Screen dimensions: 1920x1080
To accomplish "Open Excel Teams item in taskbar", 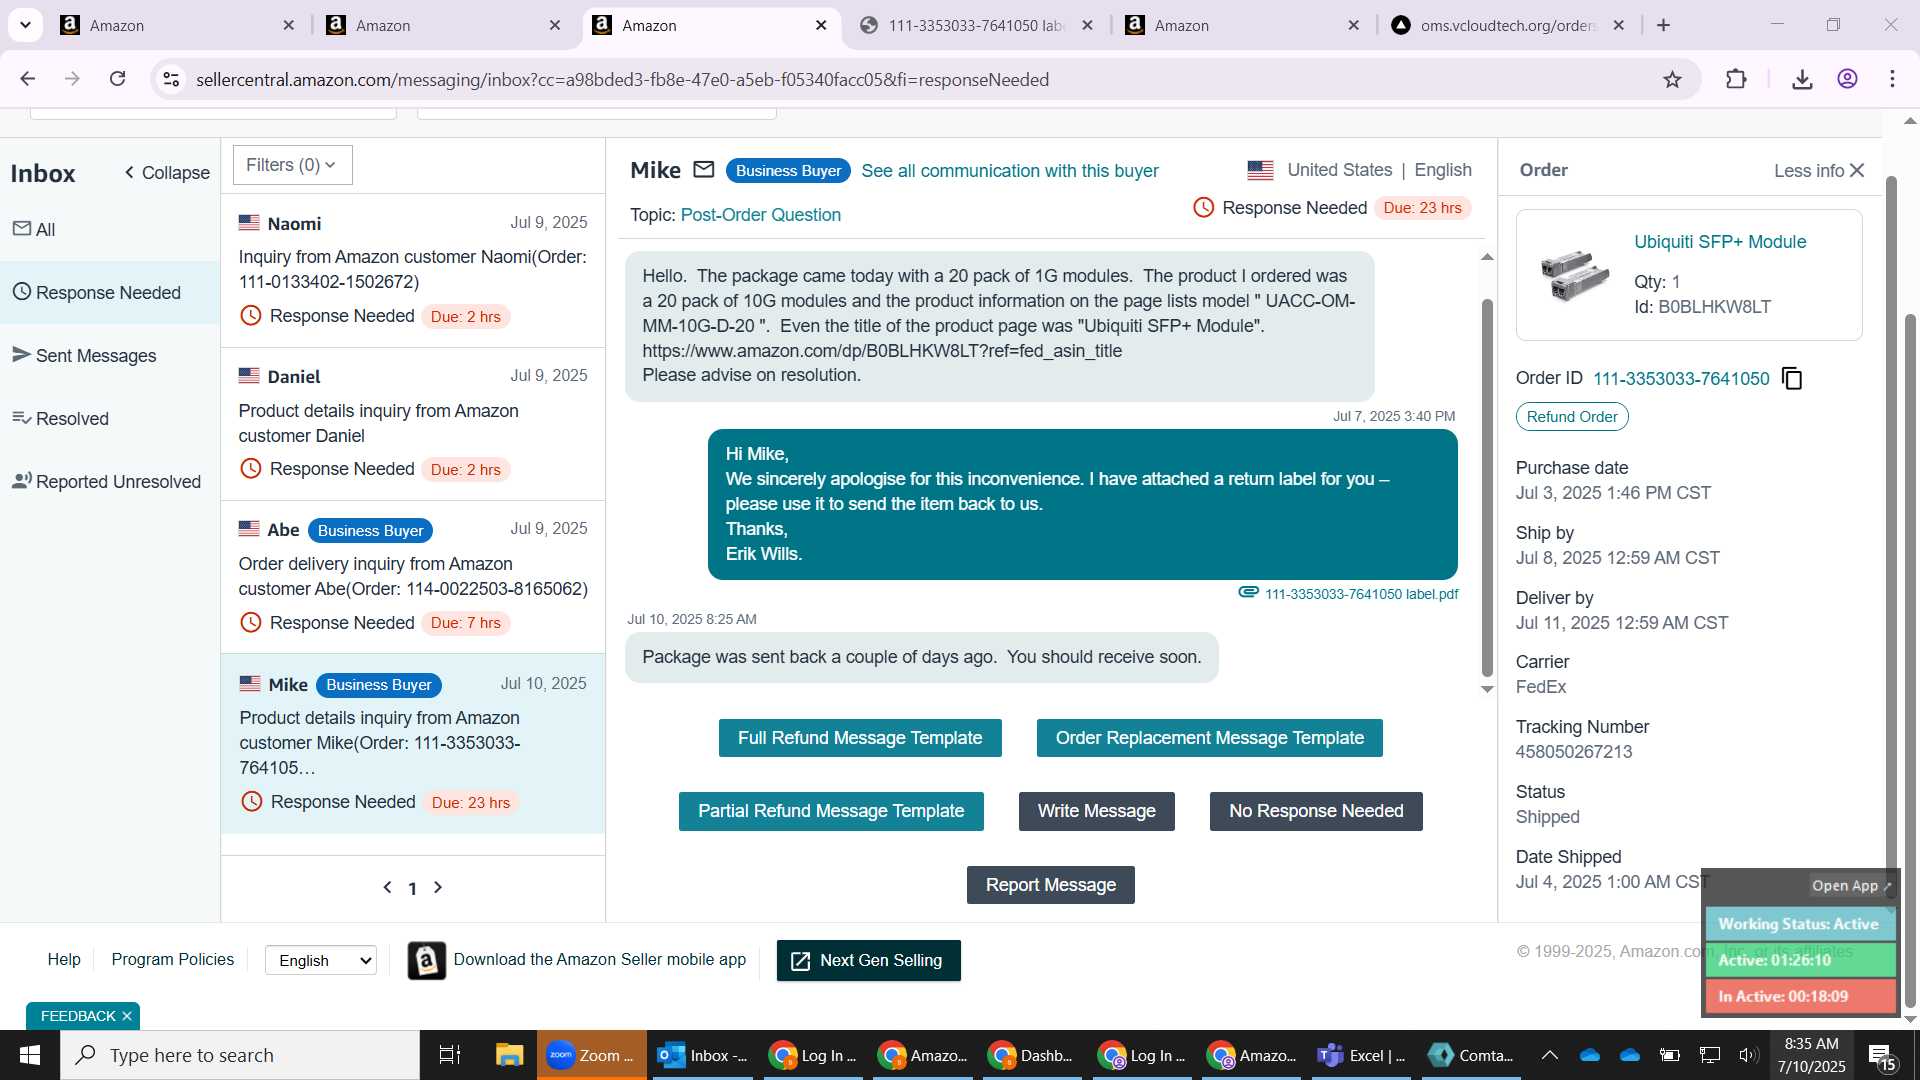I will pos(1361,1055).
